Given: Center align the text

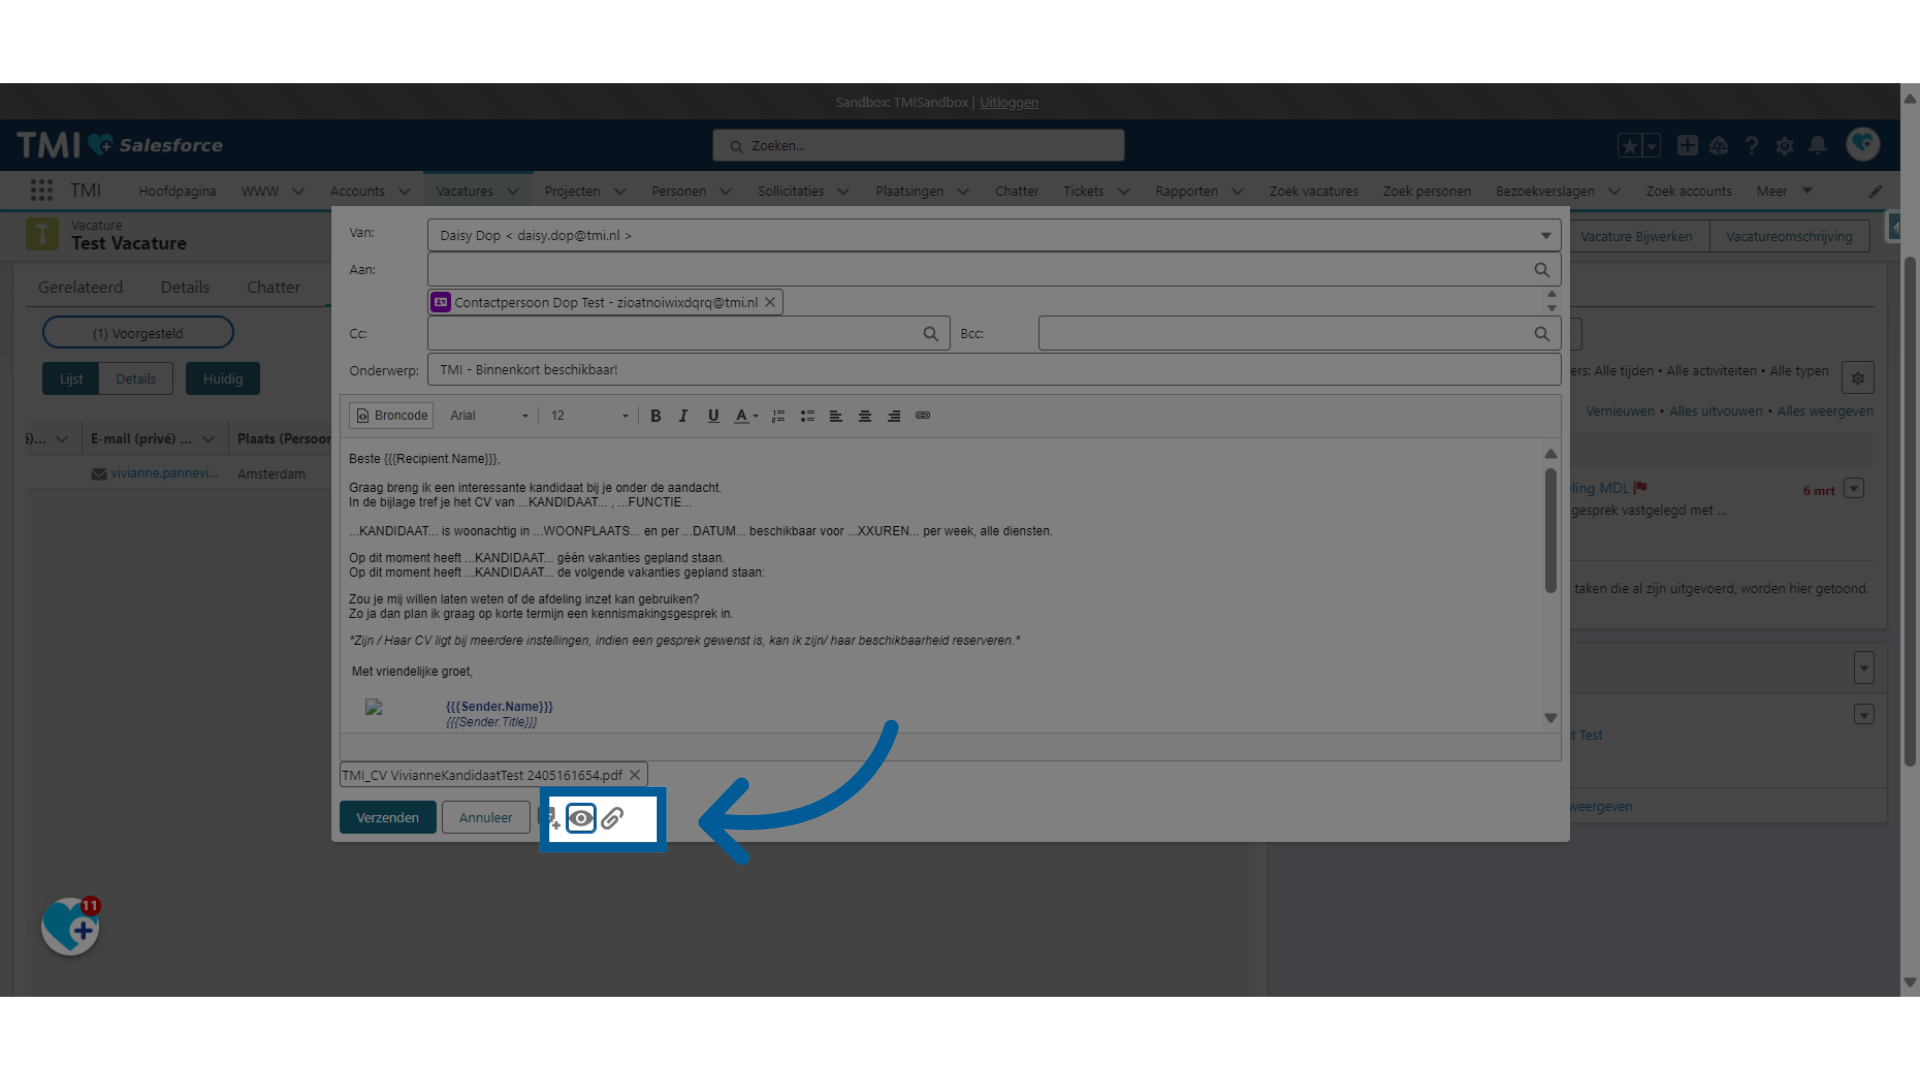Looking at the screenshot, I should pos(865,416).
